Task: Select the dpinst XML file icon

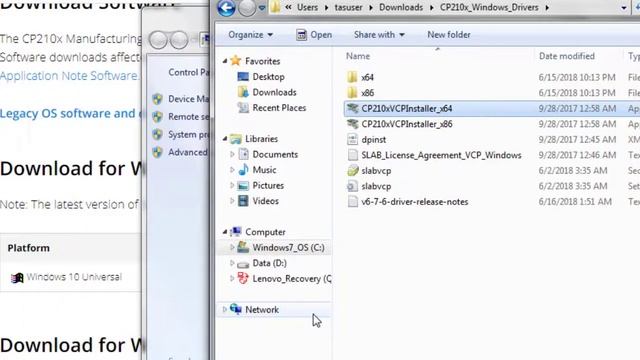Action: pos(352,139)
